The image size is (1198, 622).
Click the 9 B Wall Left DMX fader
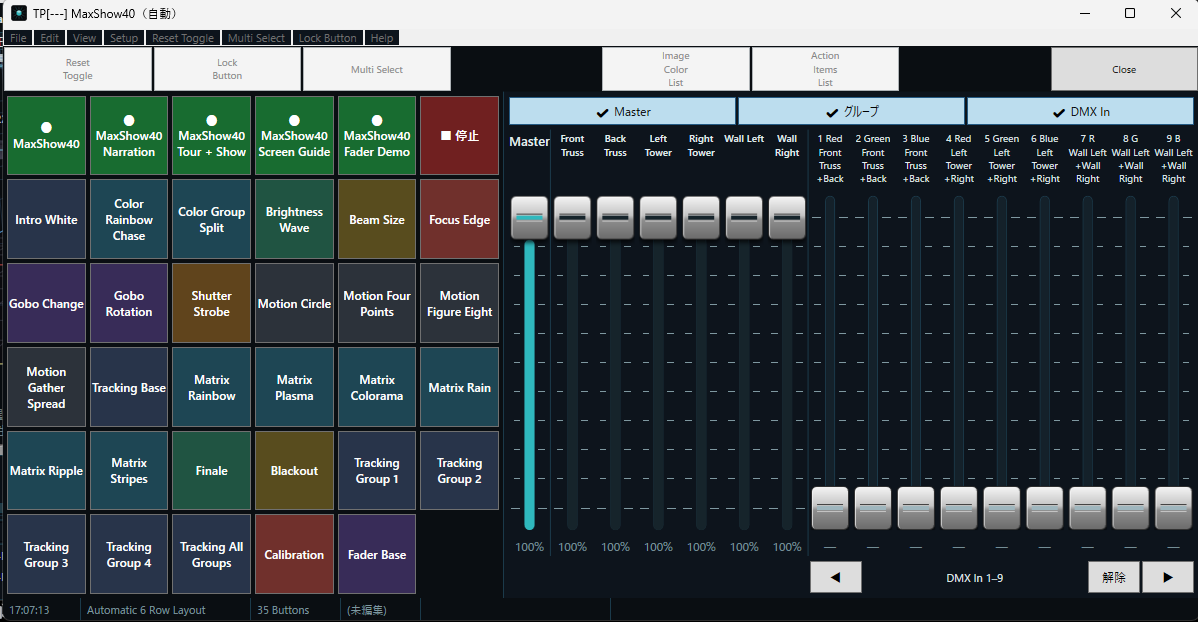coord(1174,507)
